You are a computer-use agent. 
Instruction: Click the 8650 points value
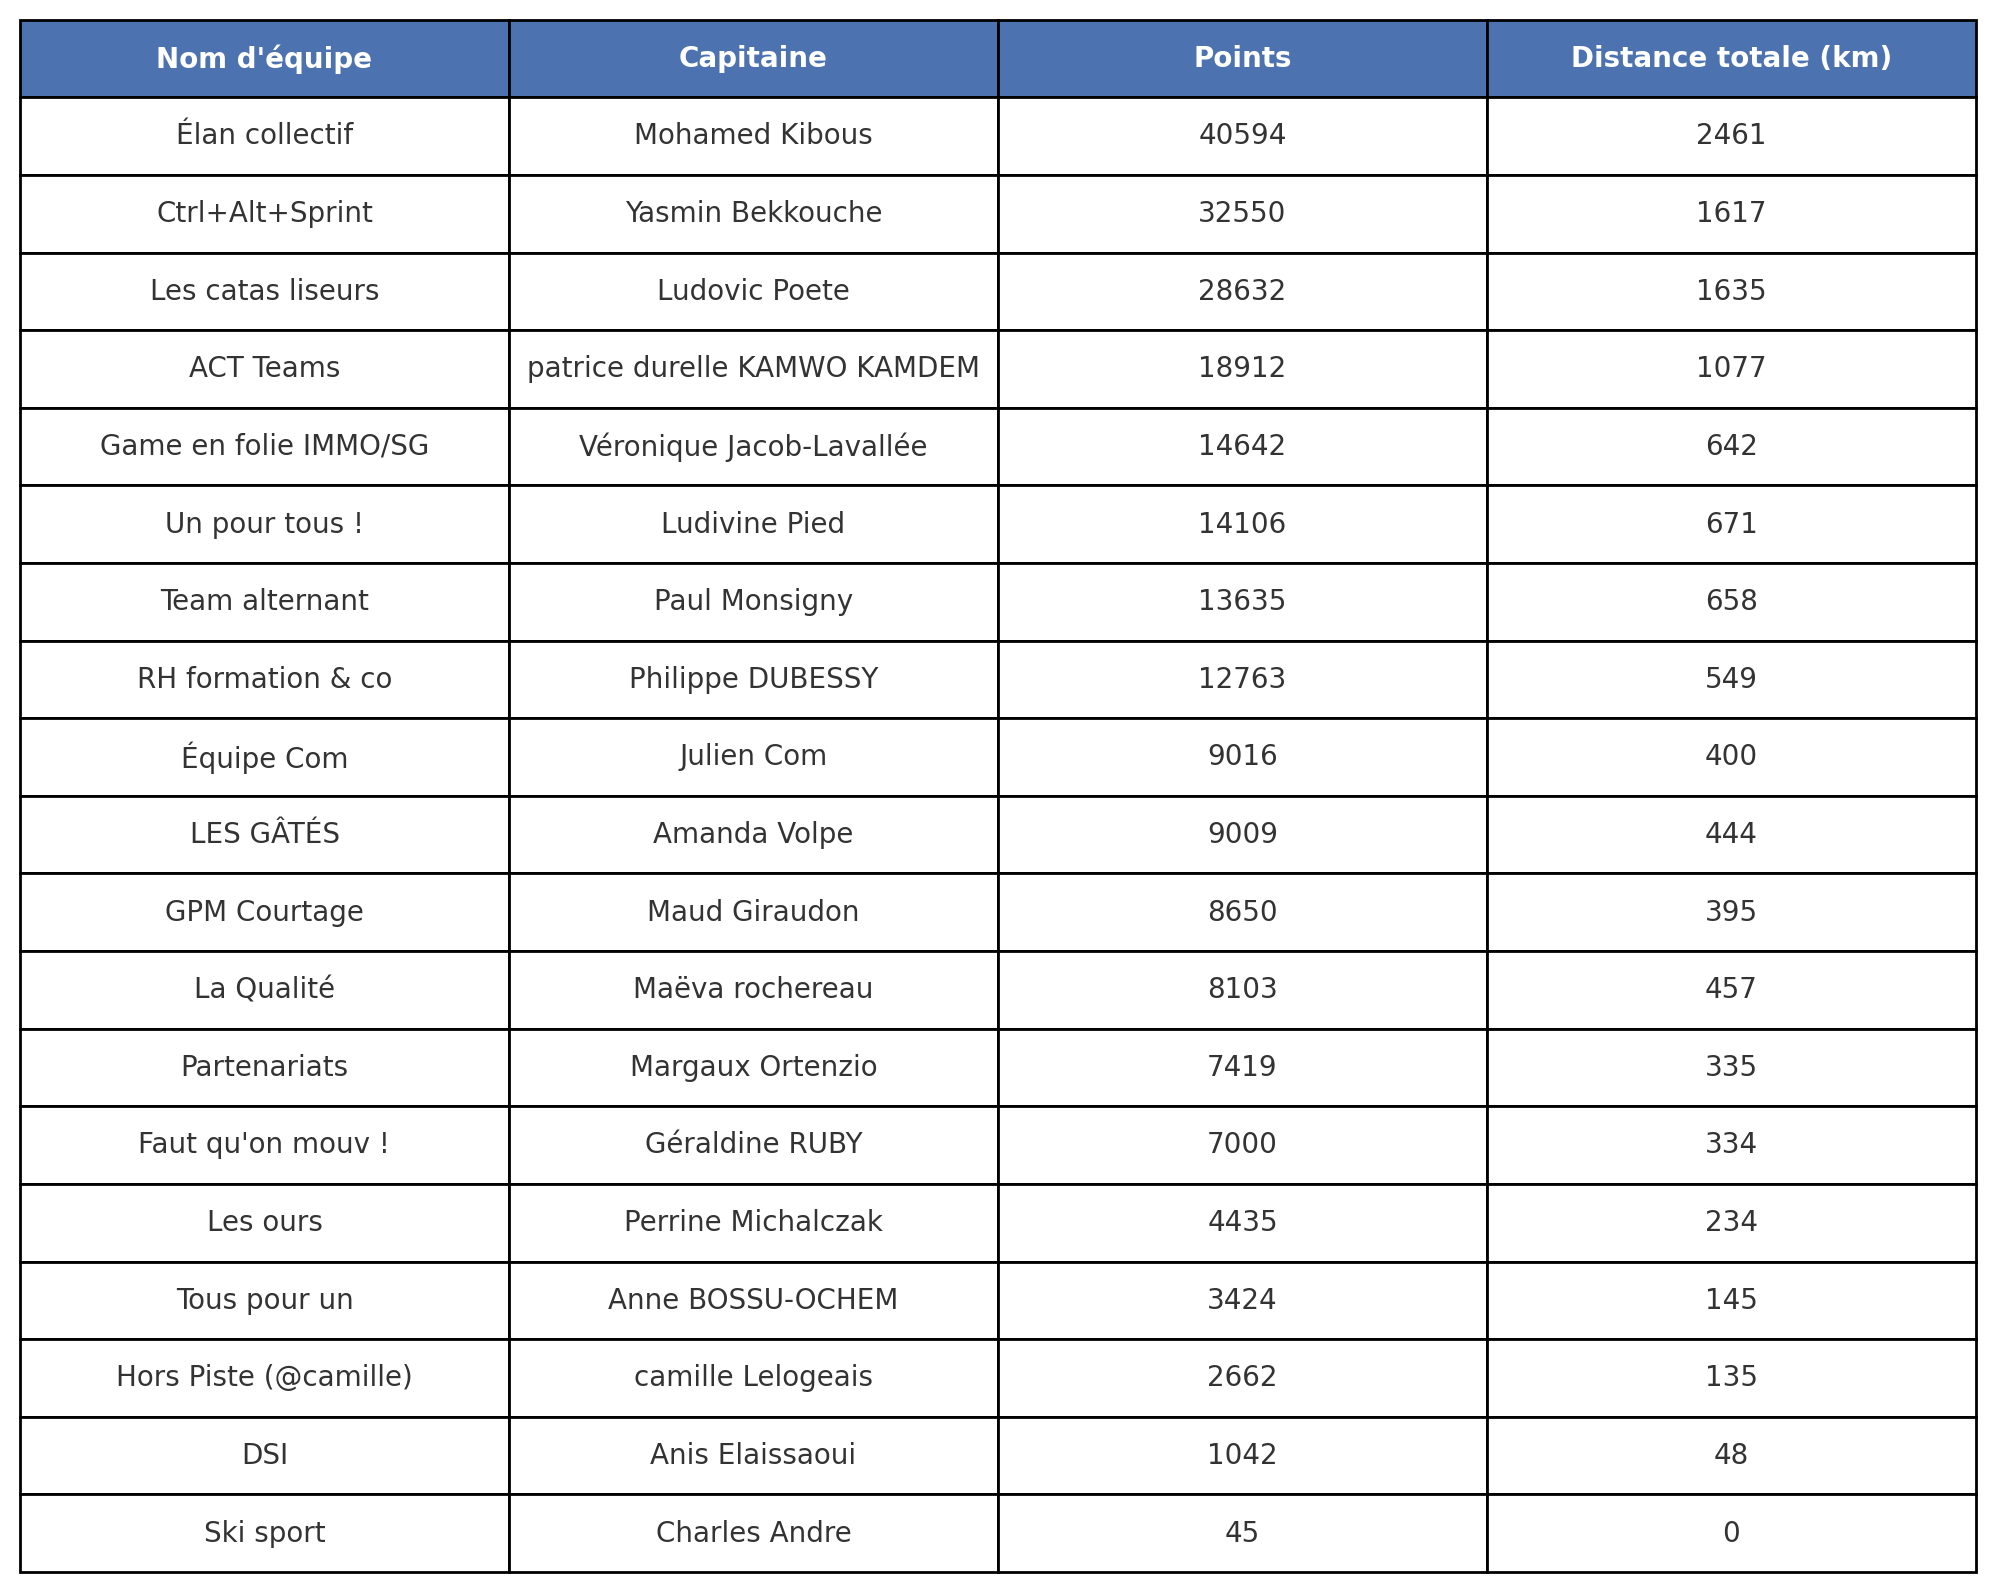click(x=1242, y=912)
